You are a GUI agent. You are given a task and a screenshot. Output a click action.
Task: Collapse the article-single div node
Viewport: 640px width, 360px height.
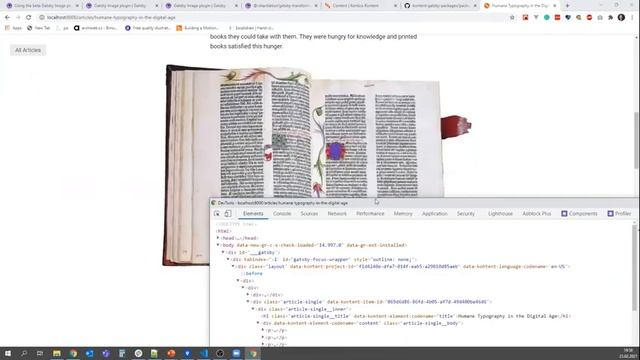[x=248, y=302]
